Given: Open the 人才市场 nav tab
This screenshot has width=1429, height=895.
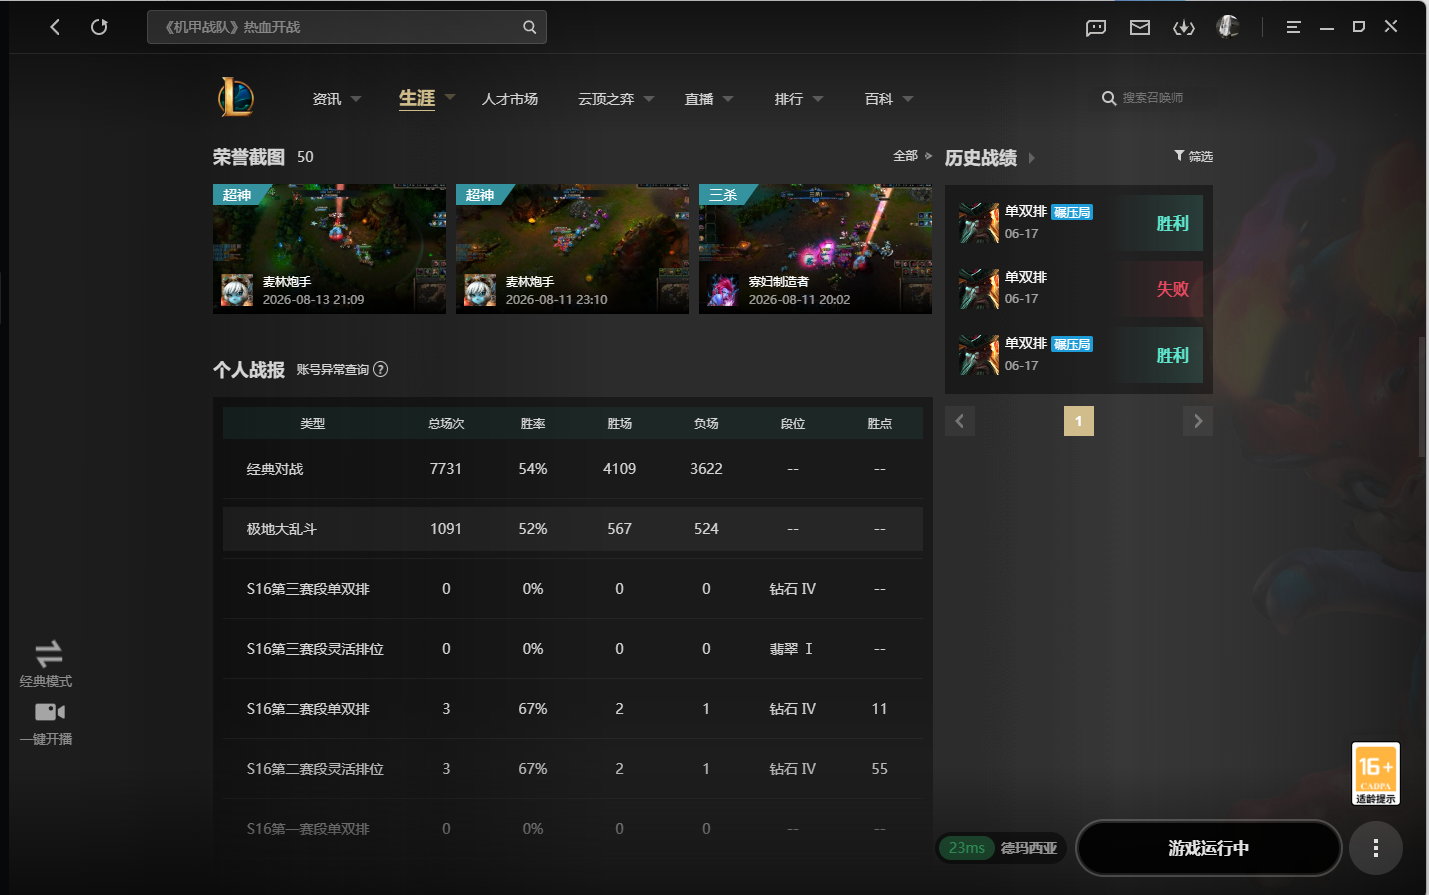Looking at the screenshot, I should pos(510,99).
